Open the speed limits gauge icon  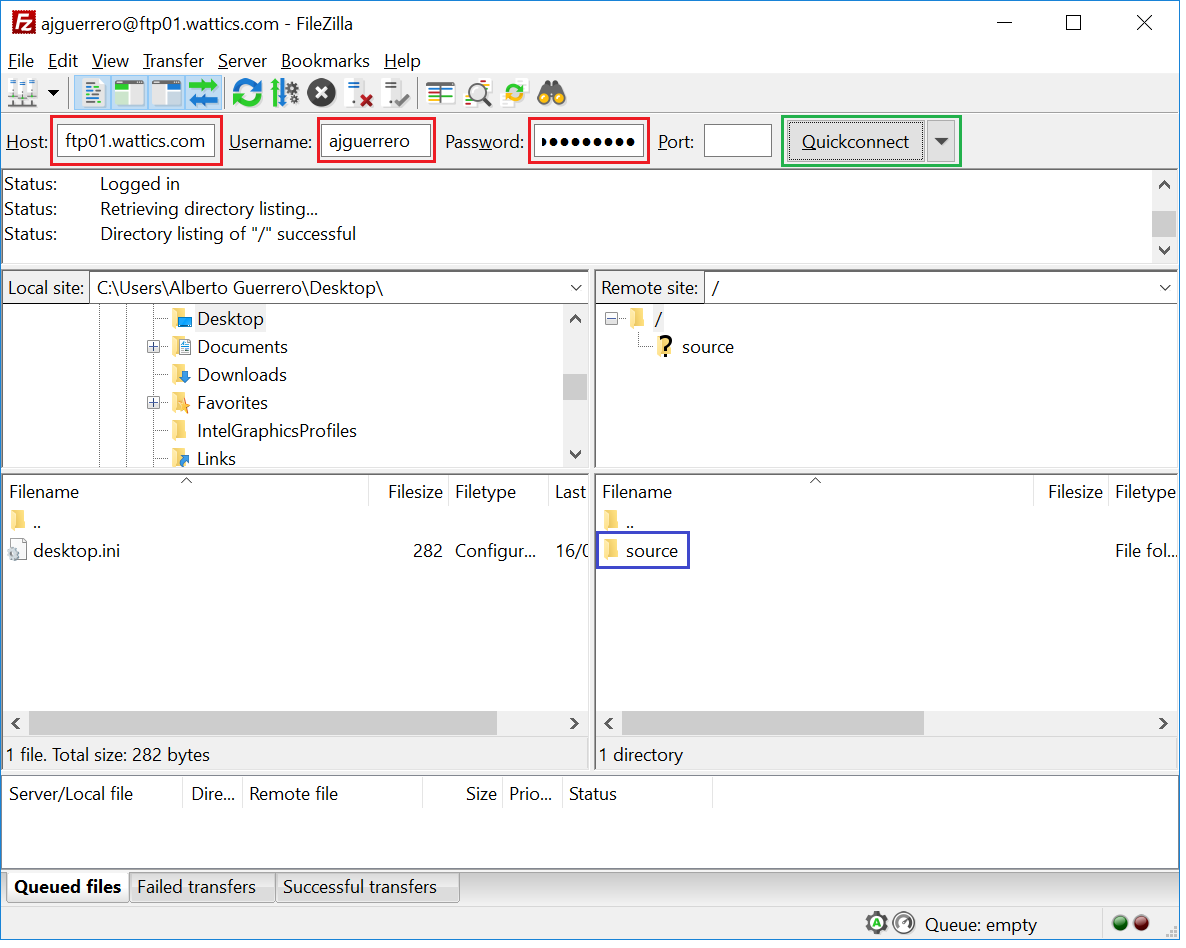(904, 923)
